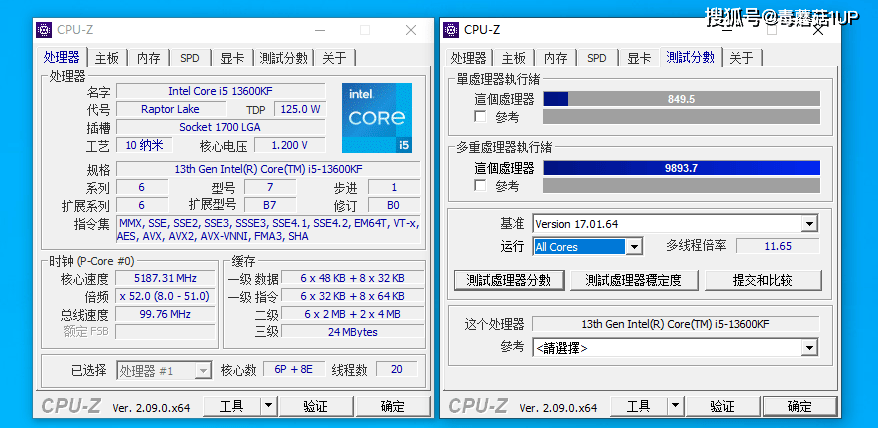Click 核心数 value 6P + 8E
Image resolution: width=878 pixels, height=428 pixels.
click(x=293, y=370)
